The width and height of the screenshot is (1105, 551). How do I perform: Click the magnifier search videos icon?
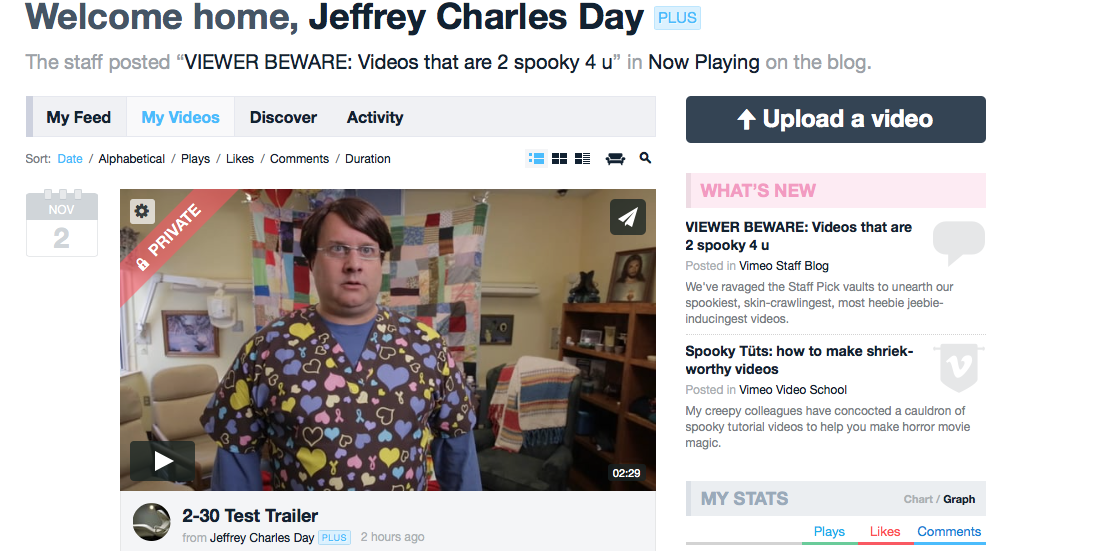pyautogui.click(x=645, y=158)
